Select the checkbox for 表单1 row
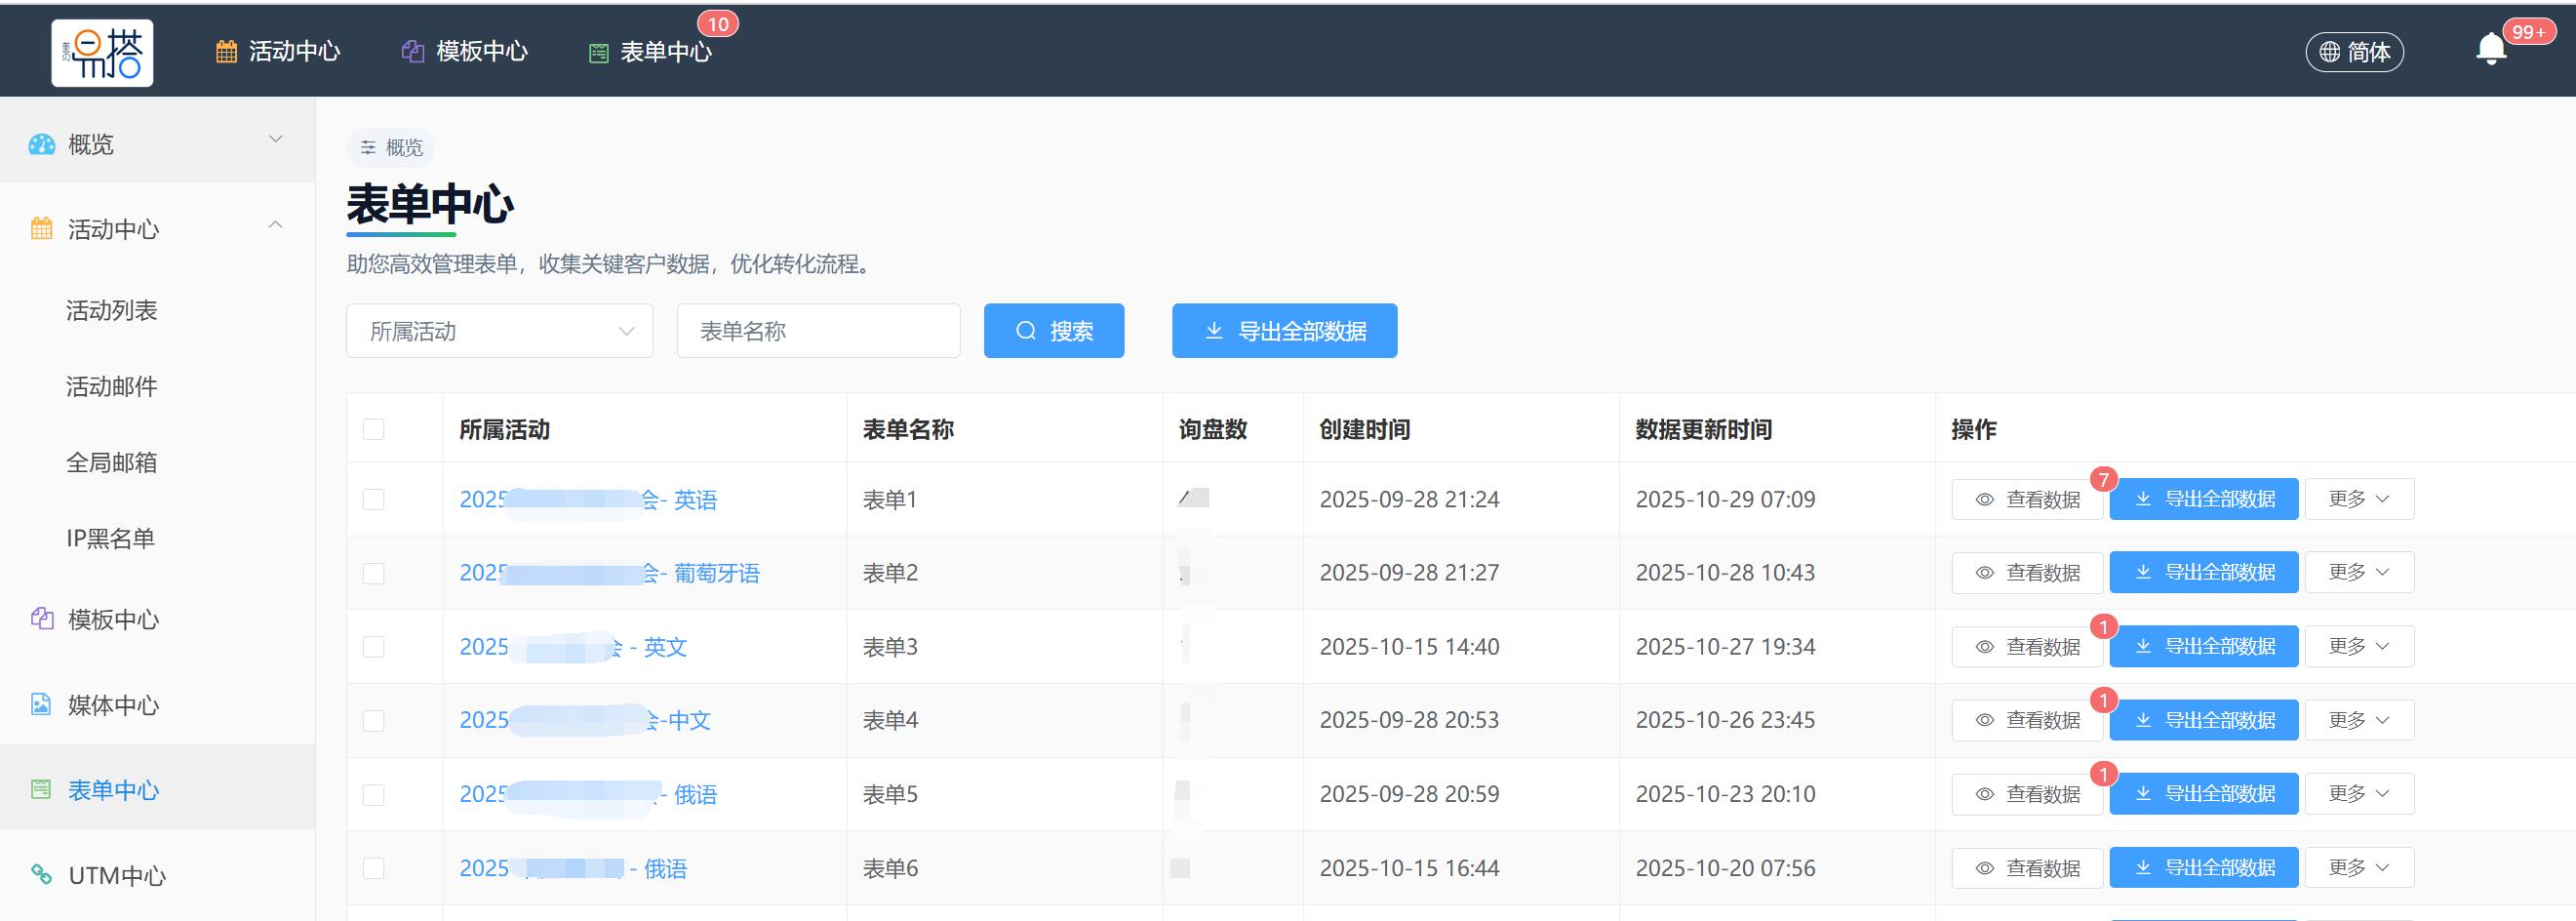 click(374, 498)
